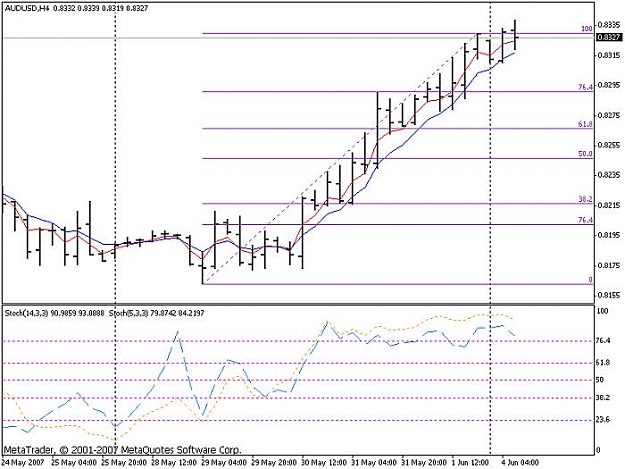
Task: Click the 0.8215 price axis label
Action: pos(609,205)
